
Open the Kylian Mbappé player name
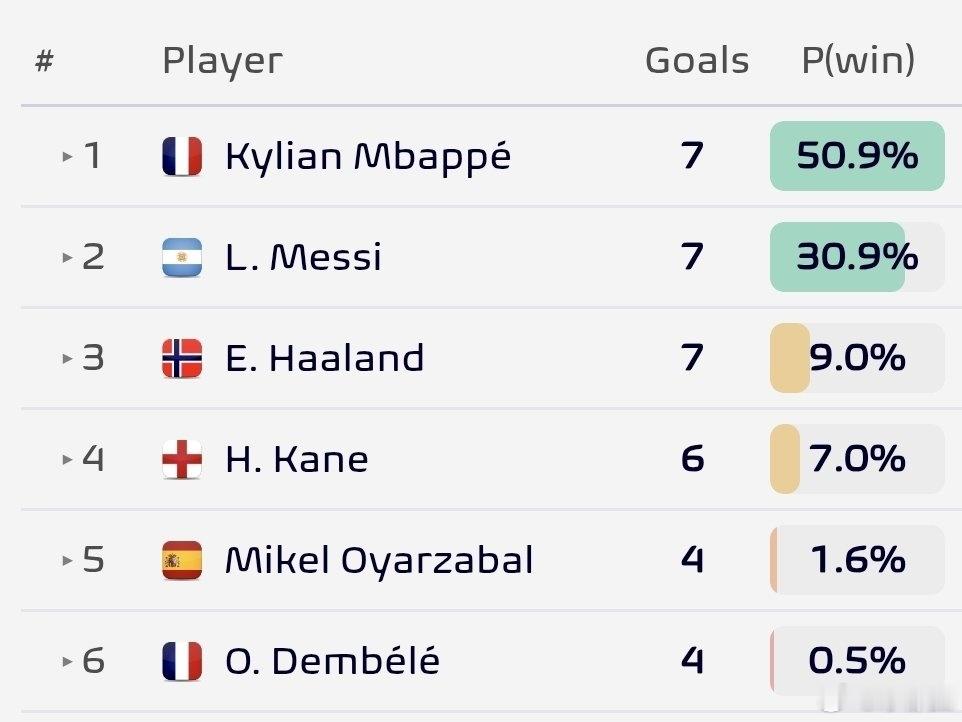pyautogui.click(x=368, y=157)
